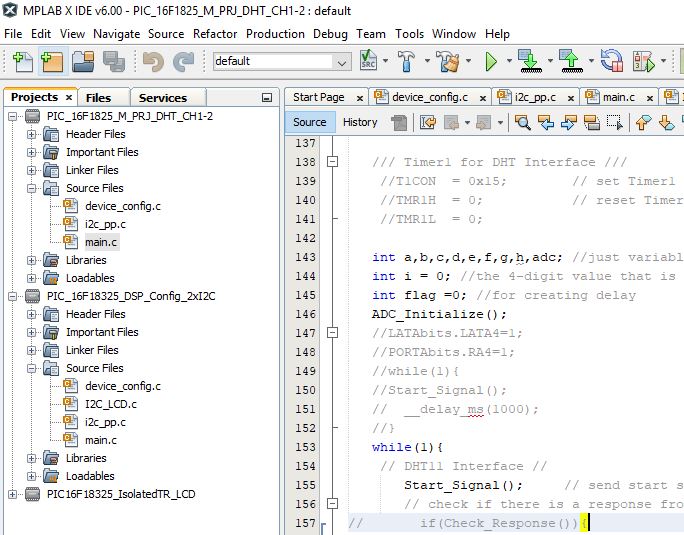
Task: Select the Source view button
Action: pyautogui.click(x=310, y=122)
